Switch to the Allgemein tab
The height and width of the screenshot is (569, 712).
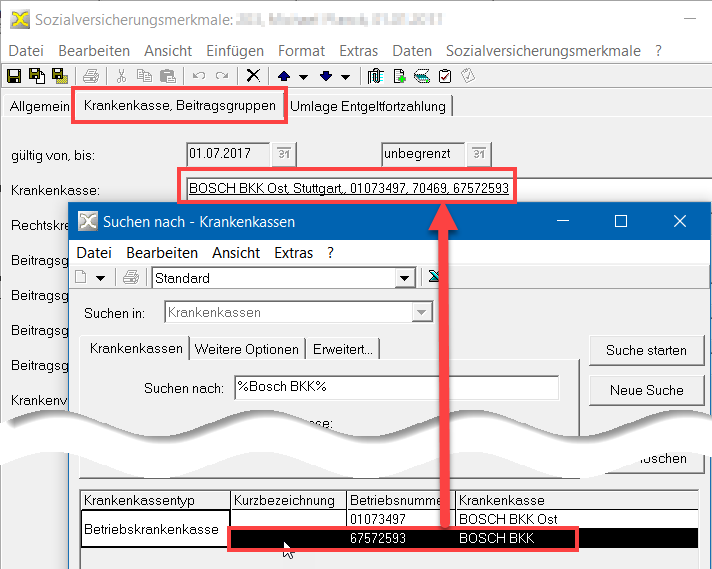click(39, 106)
